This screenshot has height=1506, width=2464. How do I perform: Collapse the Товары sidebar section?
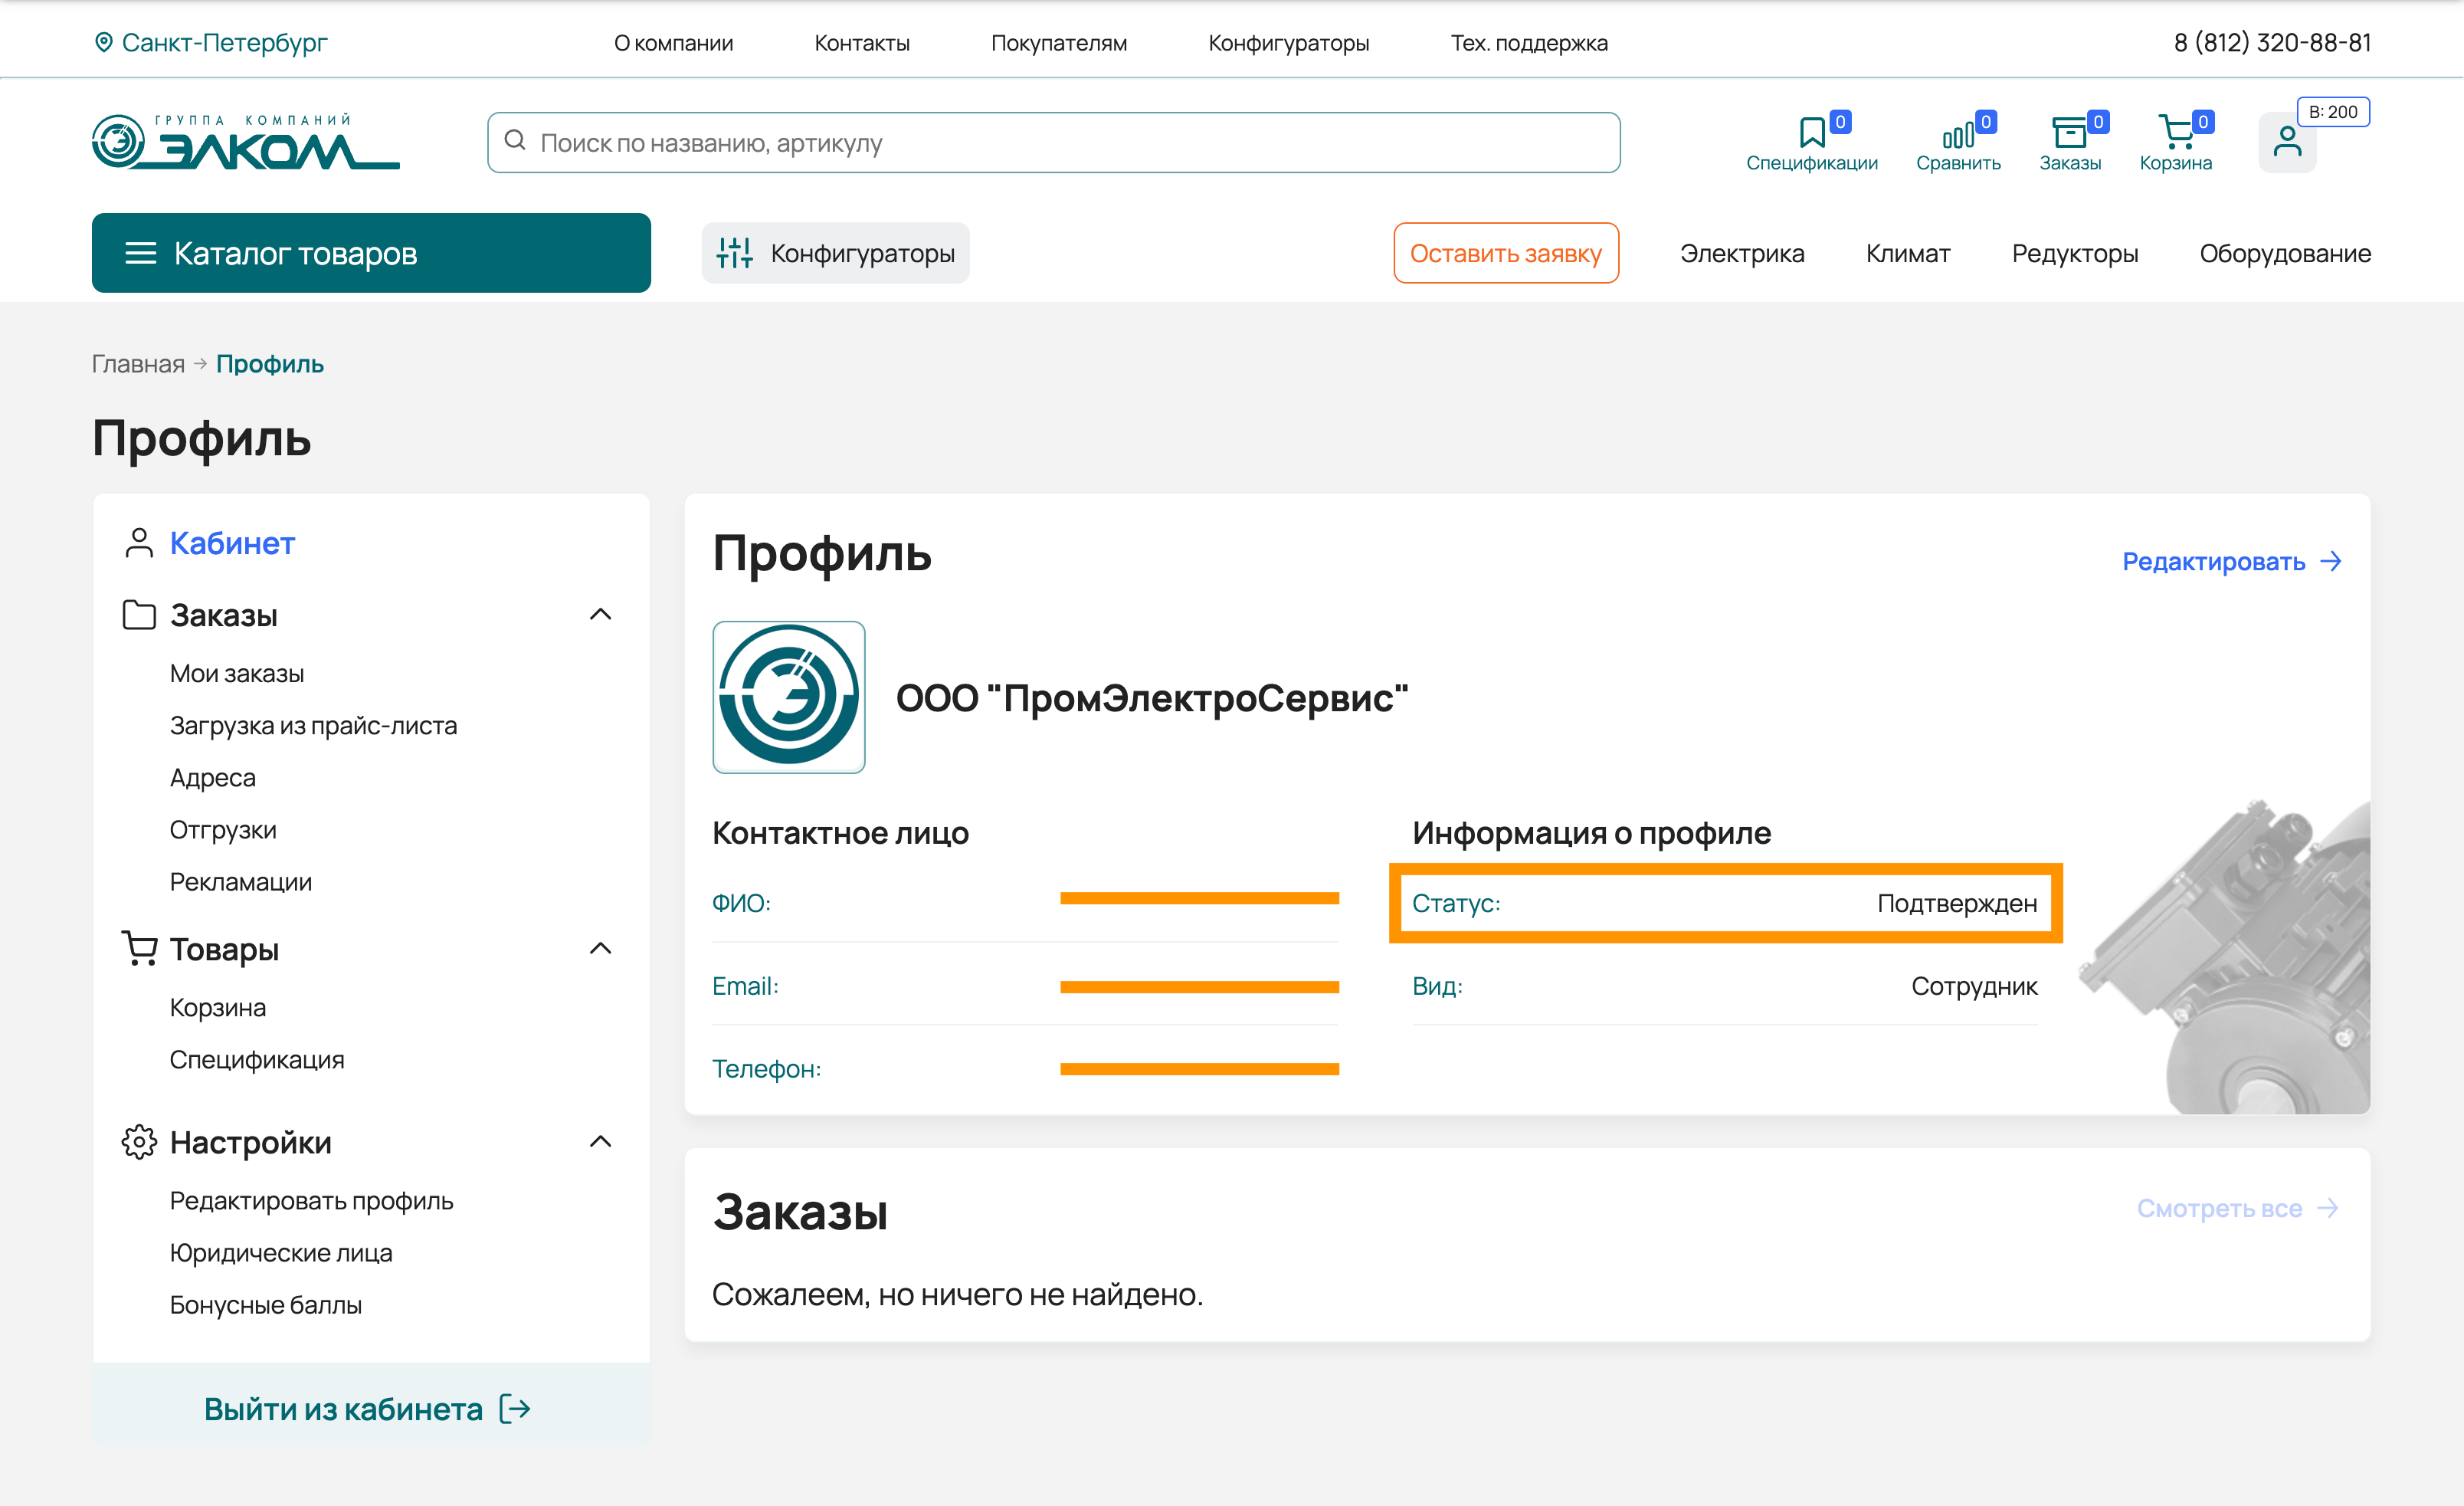click(600, 949)
